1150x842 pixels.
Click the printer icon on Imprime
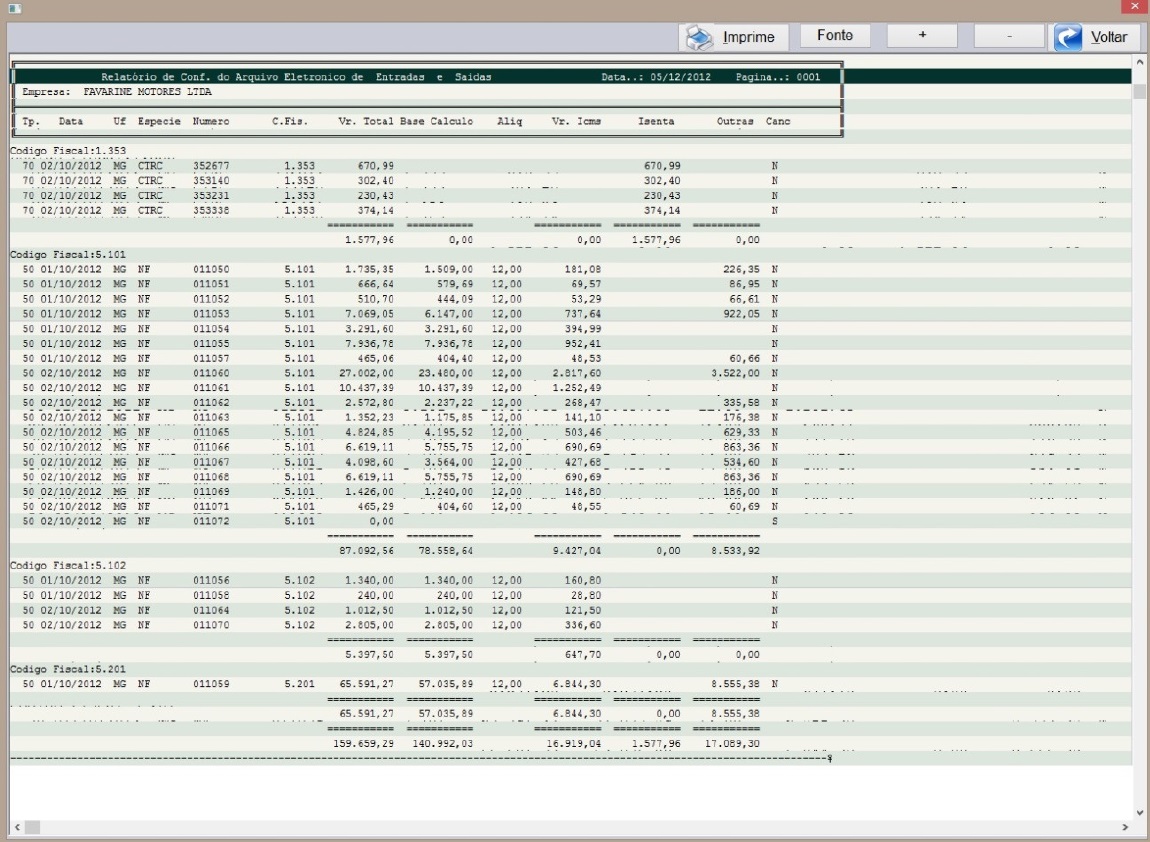pos(700,37)
